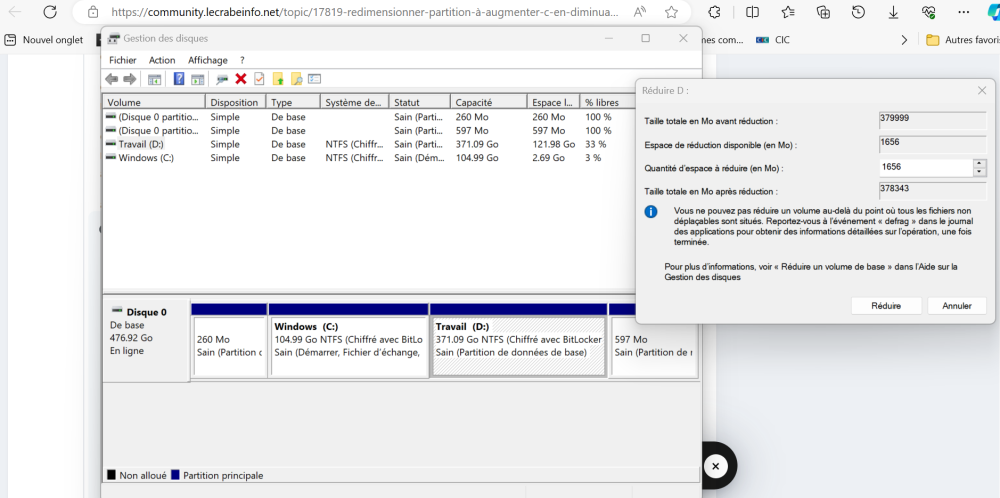Open the Affichage menu

tap(208, 60)
